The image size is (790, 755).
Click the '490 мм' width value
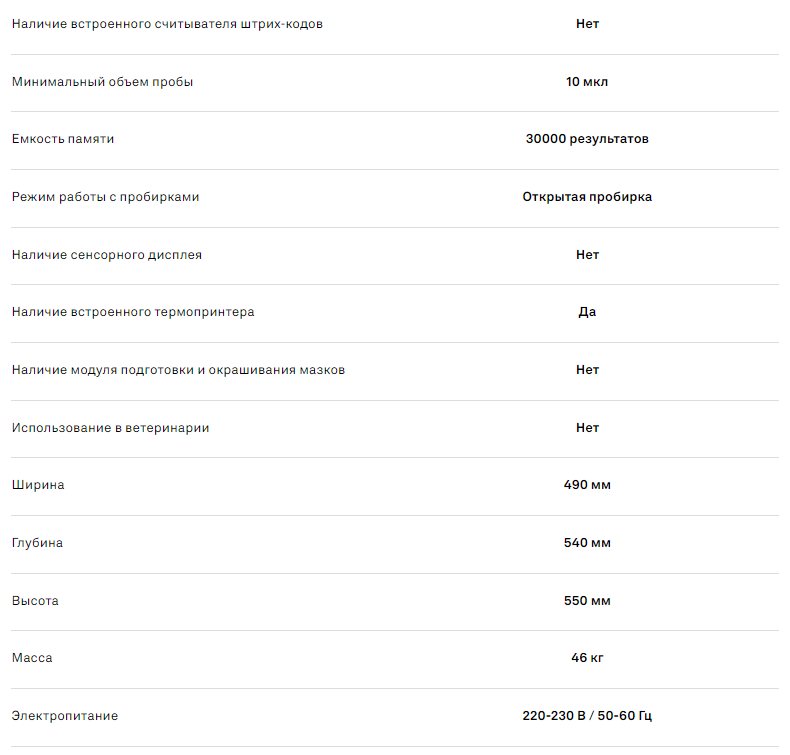tap(587, 485)
